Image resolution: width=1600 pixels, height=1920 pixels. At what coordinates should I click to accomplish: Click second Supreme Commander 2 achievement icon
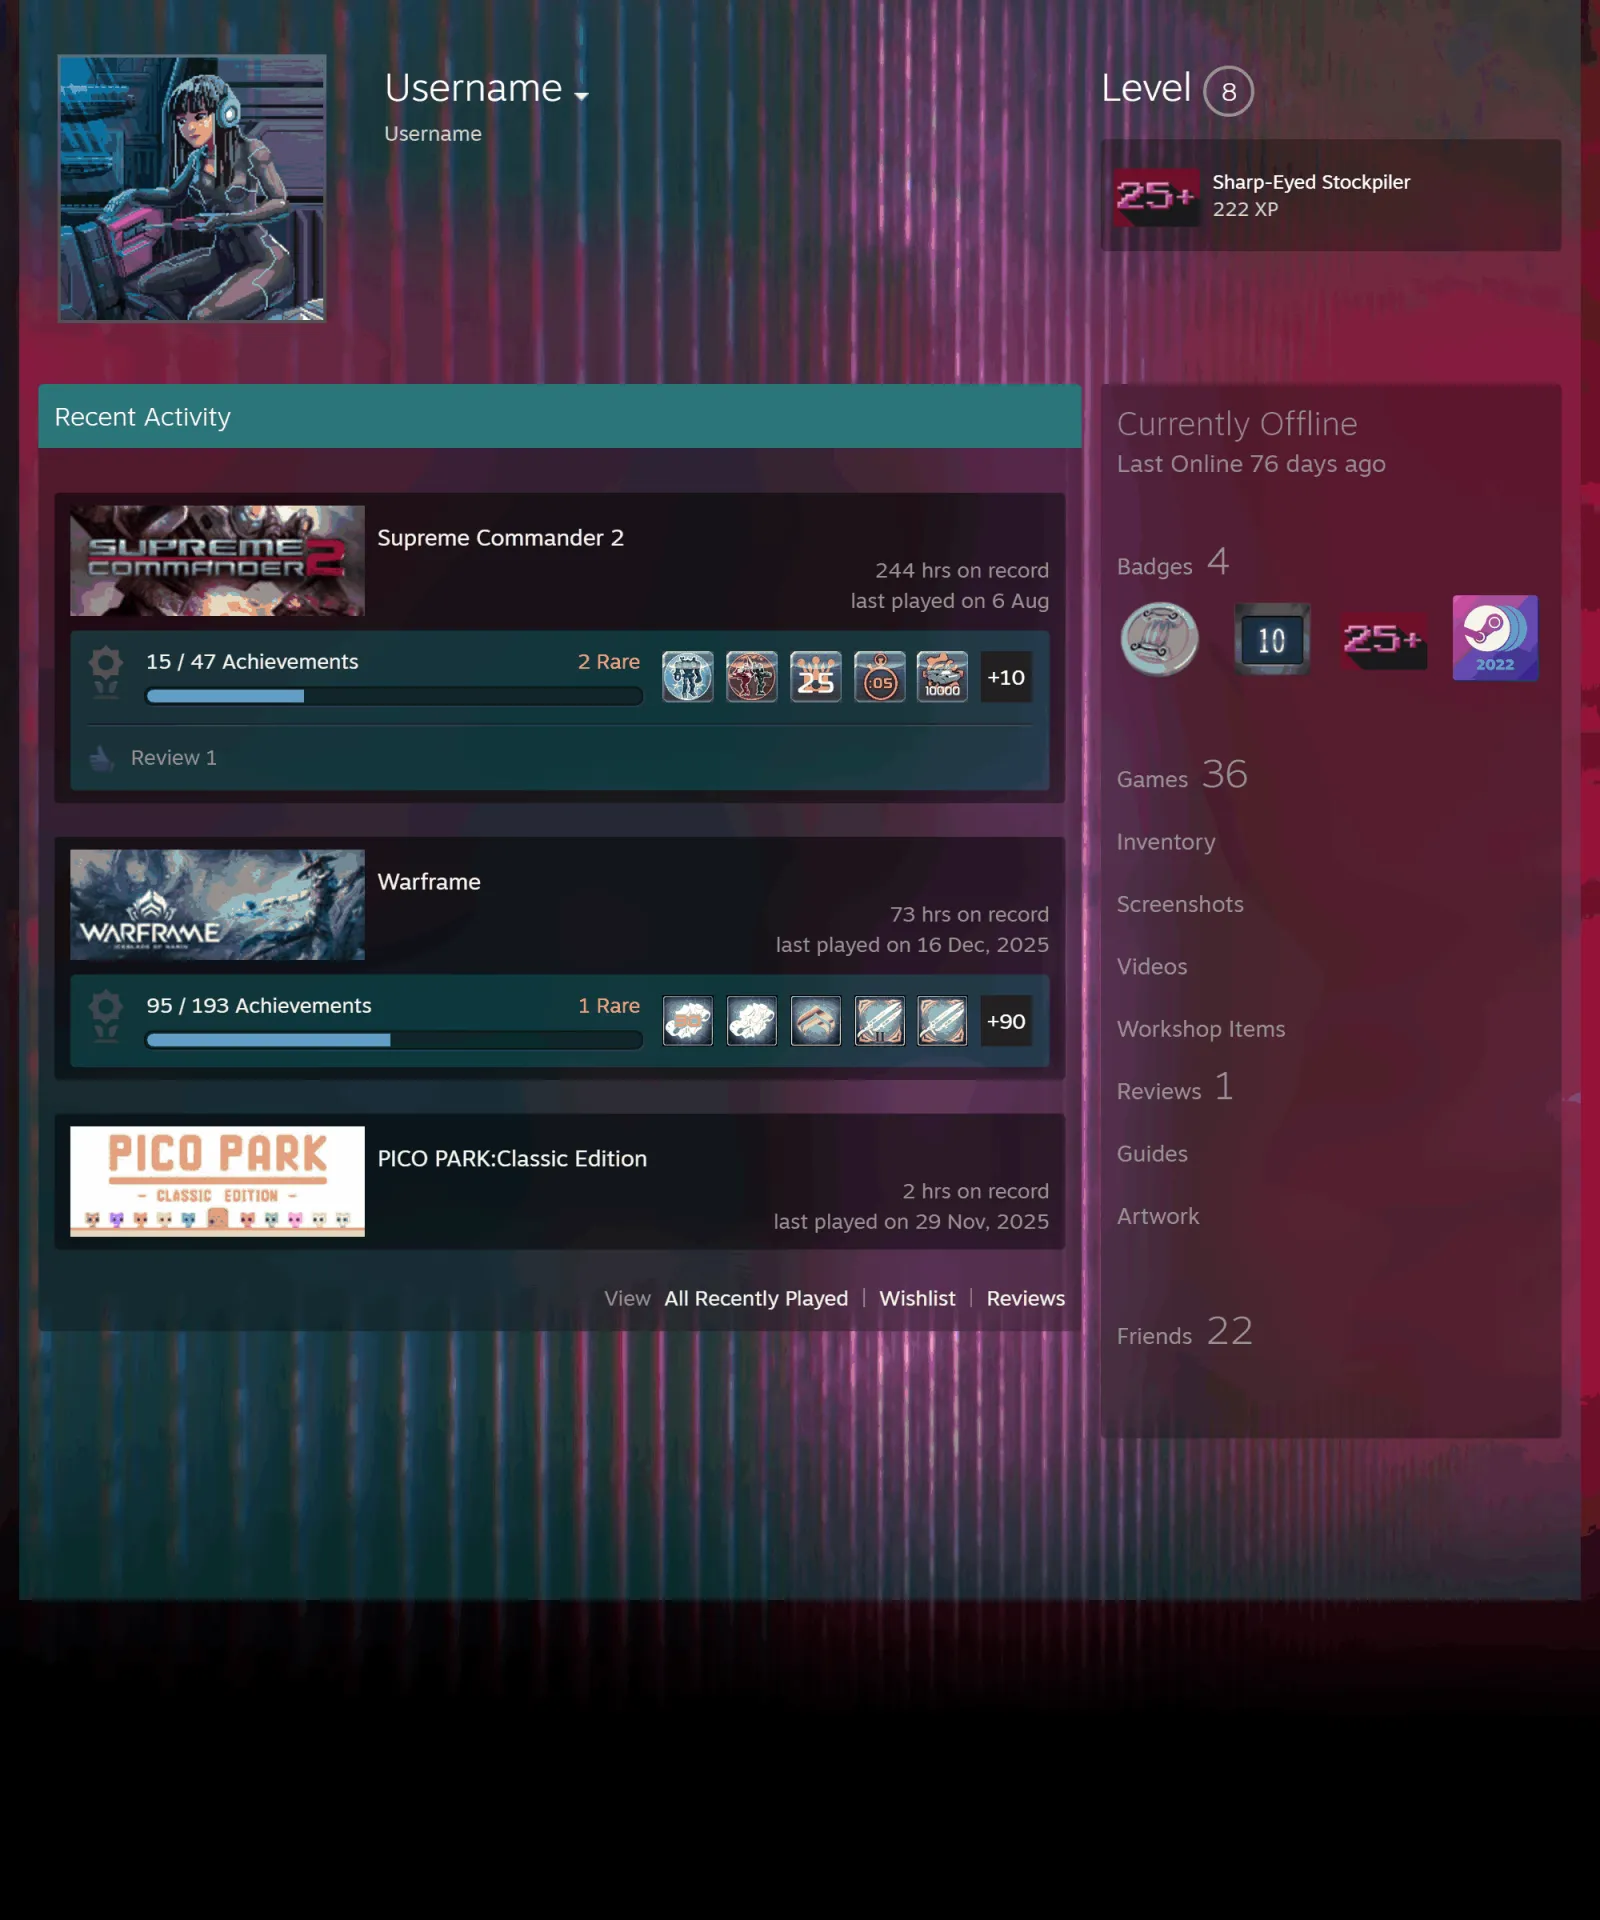tap(752, 677)
